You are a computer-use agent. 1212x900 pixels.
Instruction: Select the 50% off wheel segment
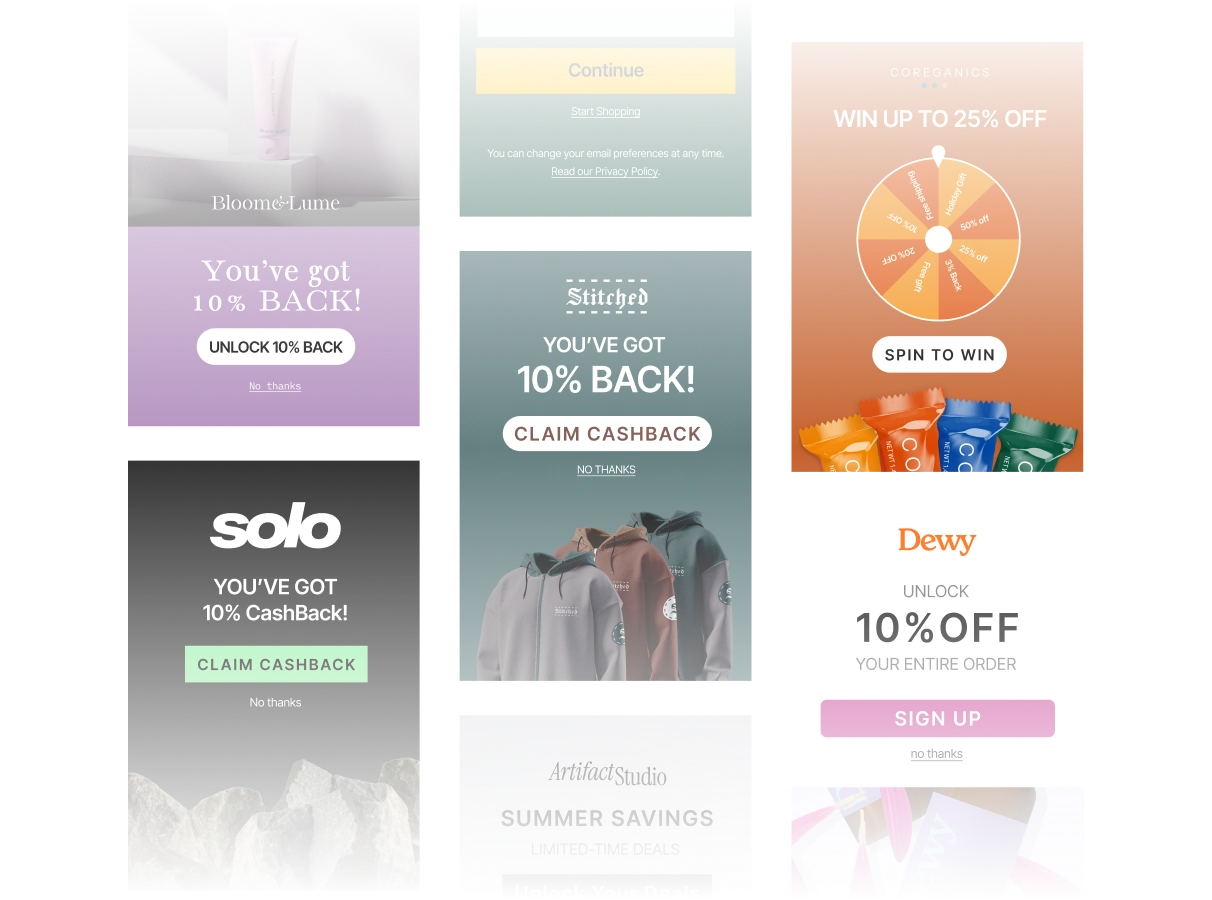pos(975,220)
